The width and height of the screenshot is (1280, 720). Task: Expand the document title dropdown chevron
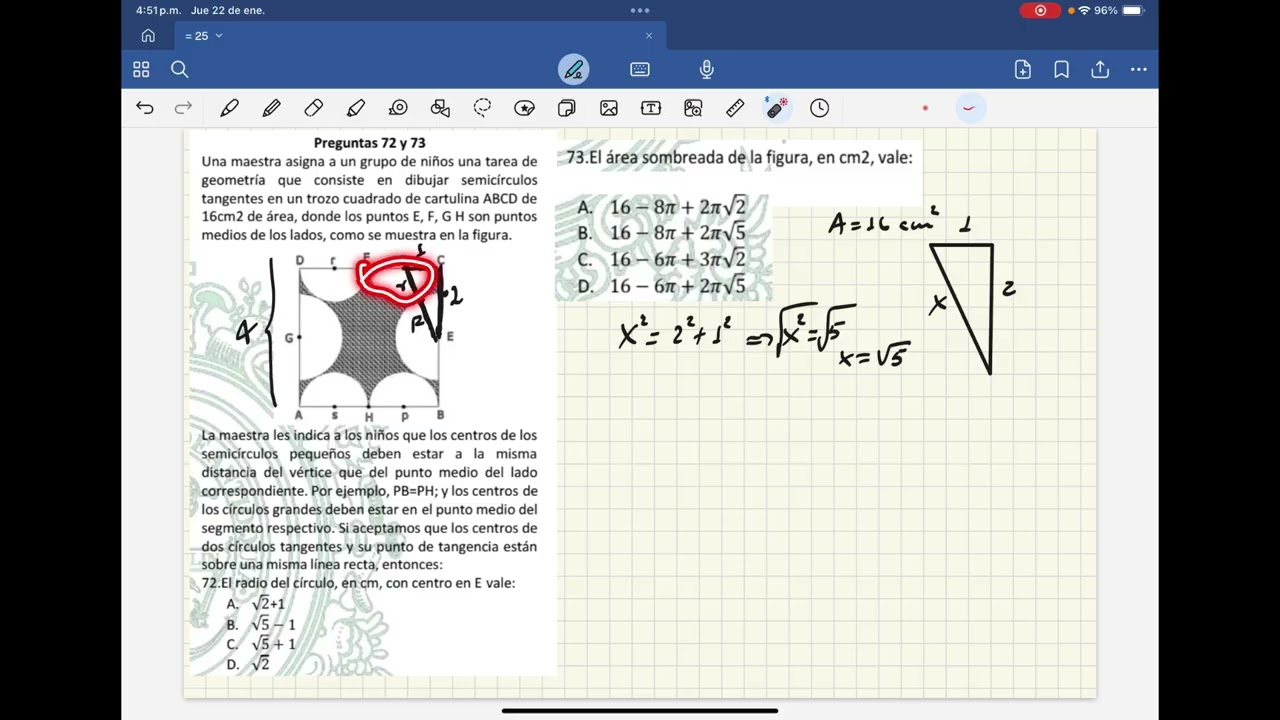pyautogui.click(x=219, y=36)
